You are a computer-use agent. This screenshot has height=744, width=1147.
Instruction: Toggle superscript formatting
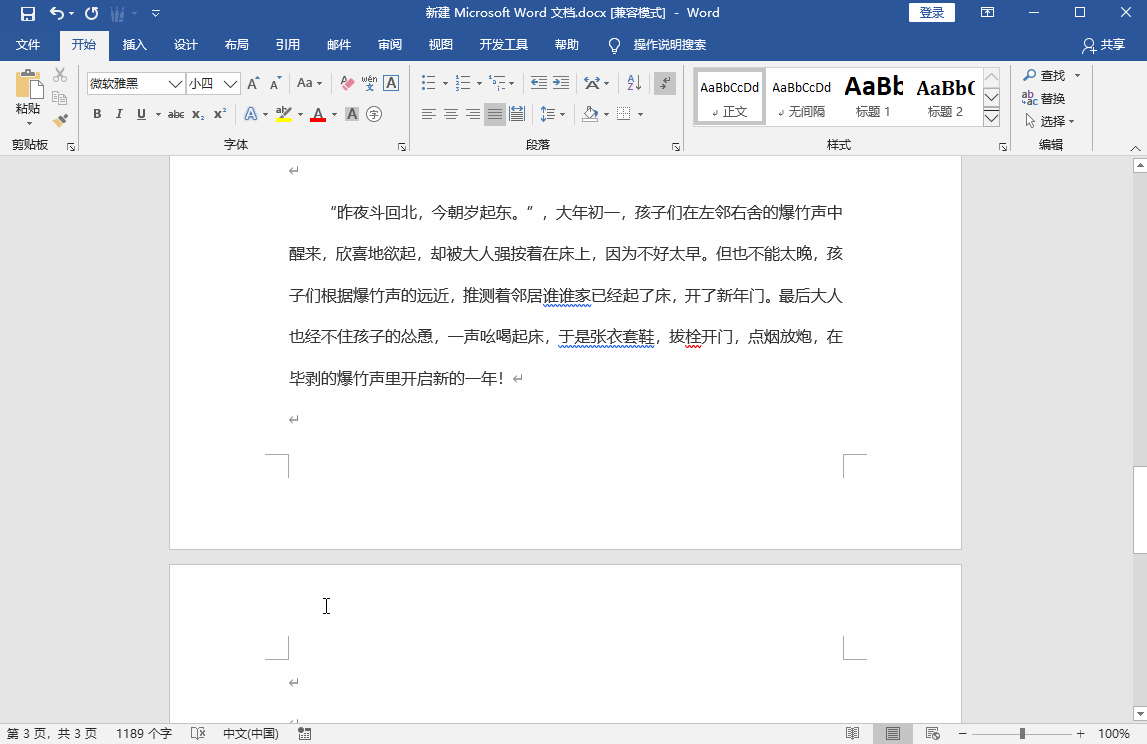point(219,114)
